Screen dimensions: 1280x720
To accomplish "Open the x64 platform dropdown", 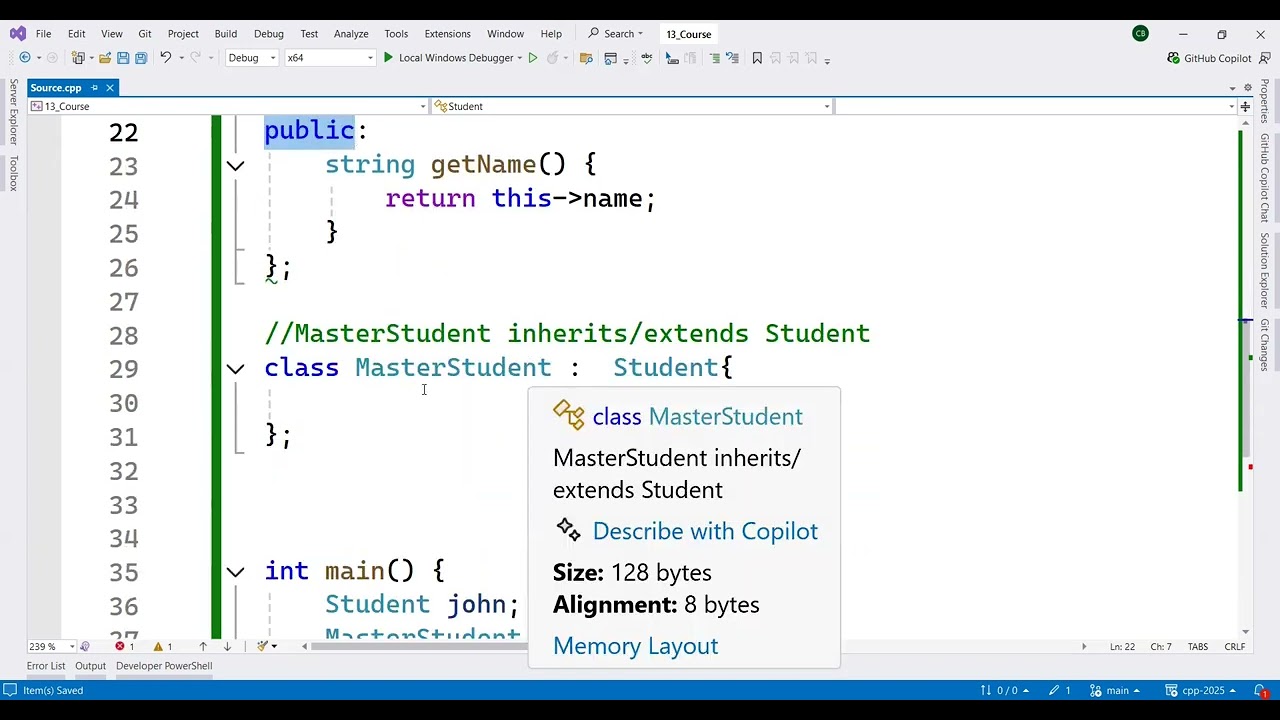I will 330,58.
